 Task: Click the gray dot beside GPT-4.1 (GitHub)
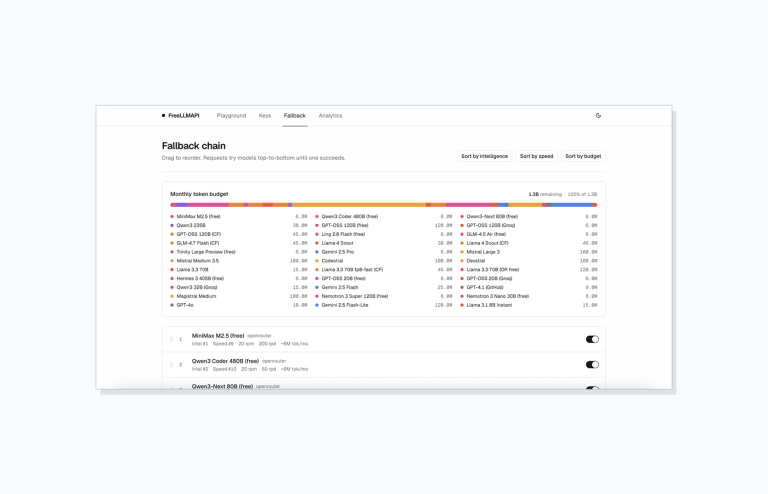[462, 287]
